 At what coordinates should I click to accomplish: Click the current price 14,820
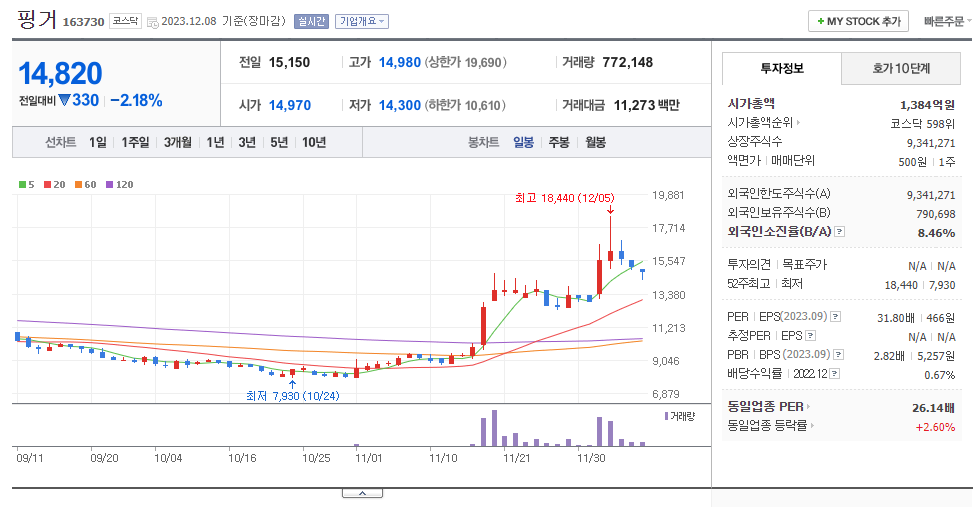click(60, 73)
